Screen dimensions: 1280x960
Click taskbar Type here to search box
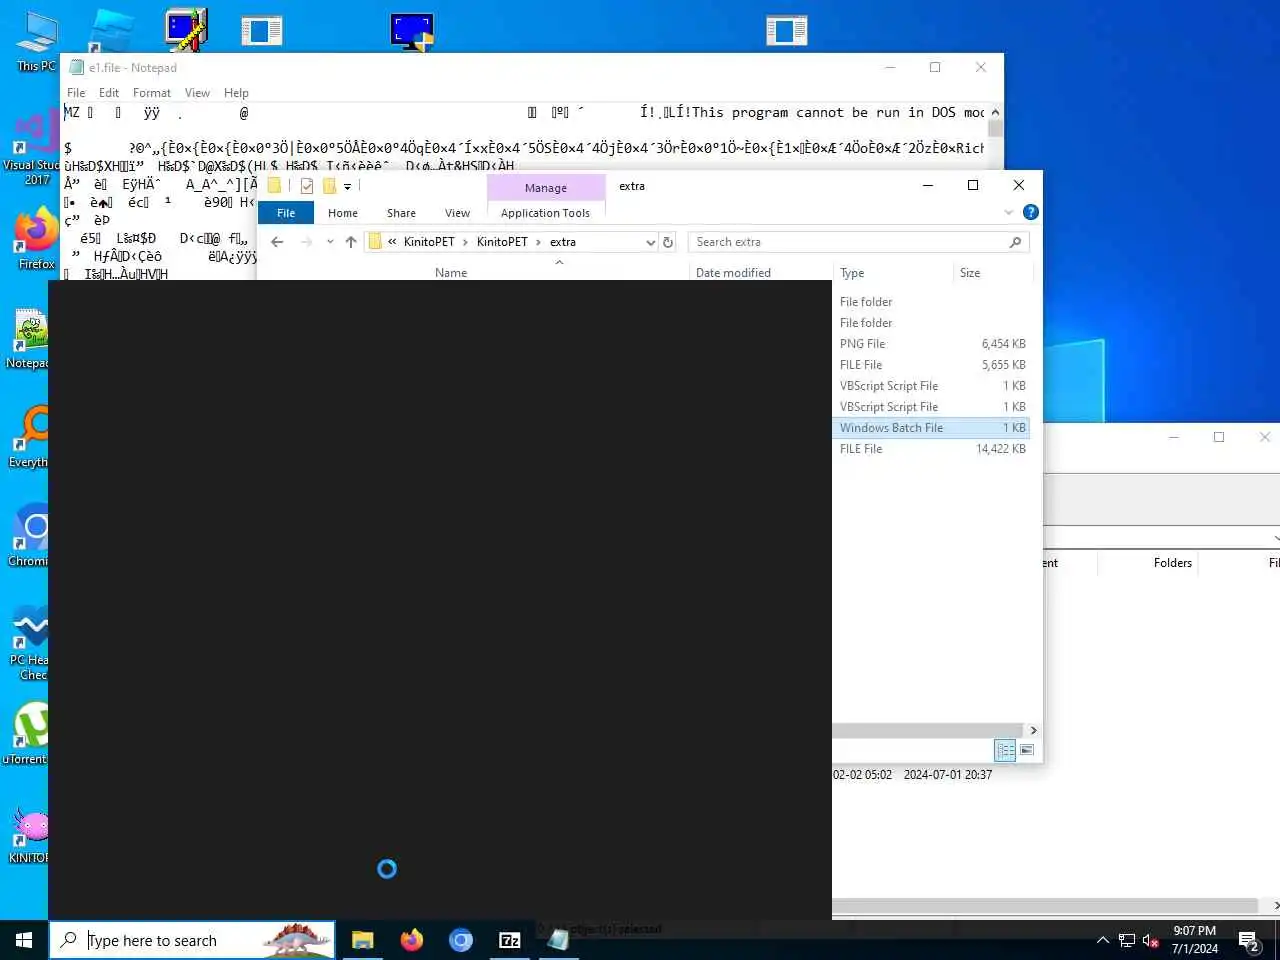click(x=192, y=940)
